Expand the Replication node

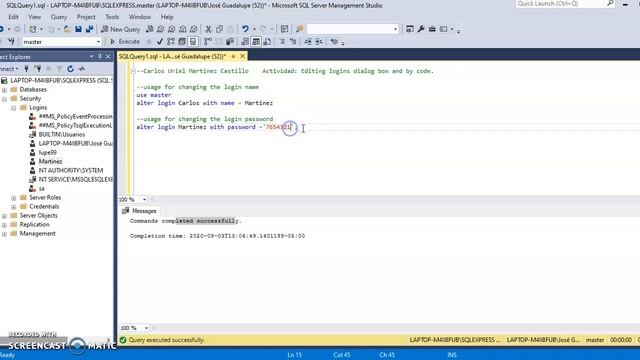[4, 224]
